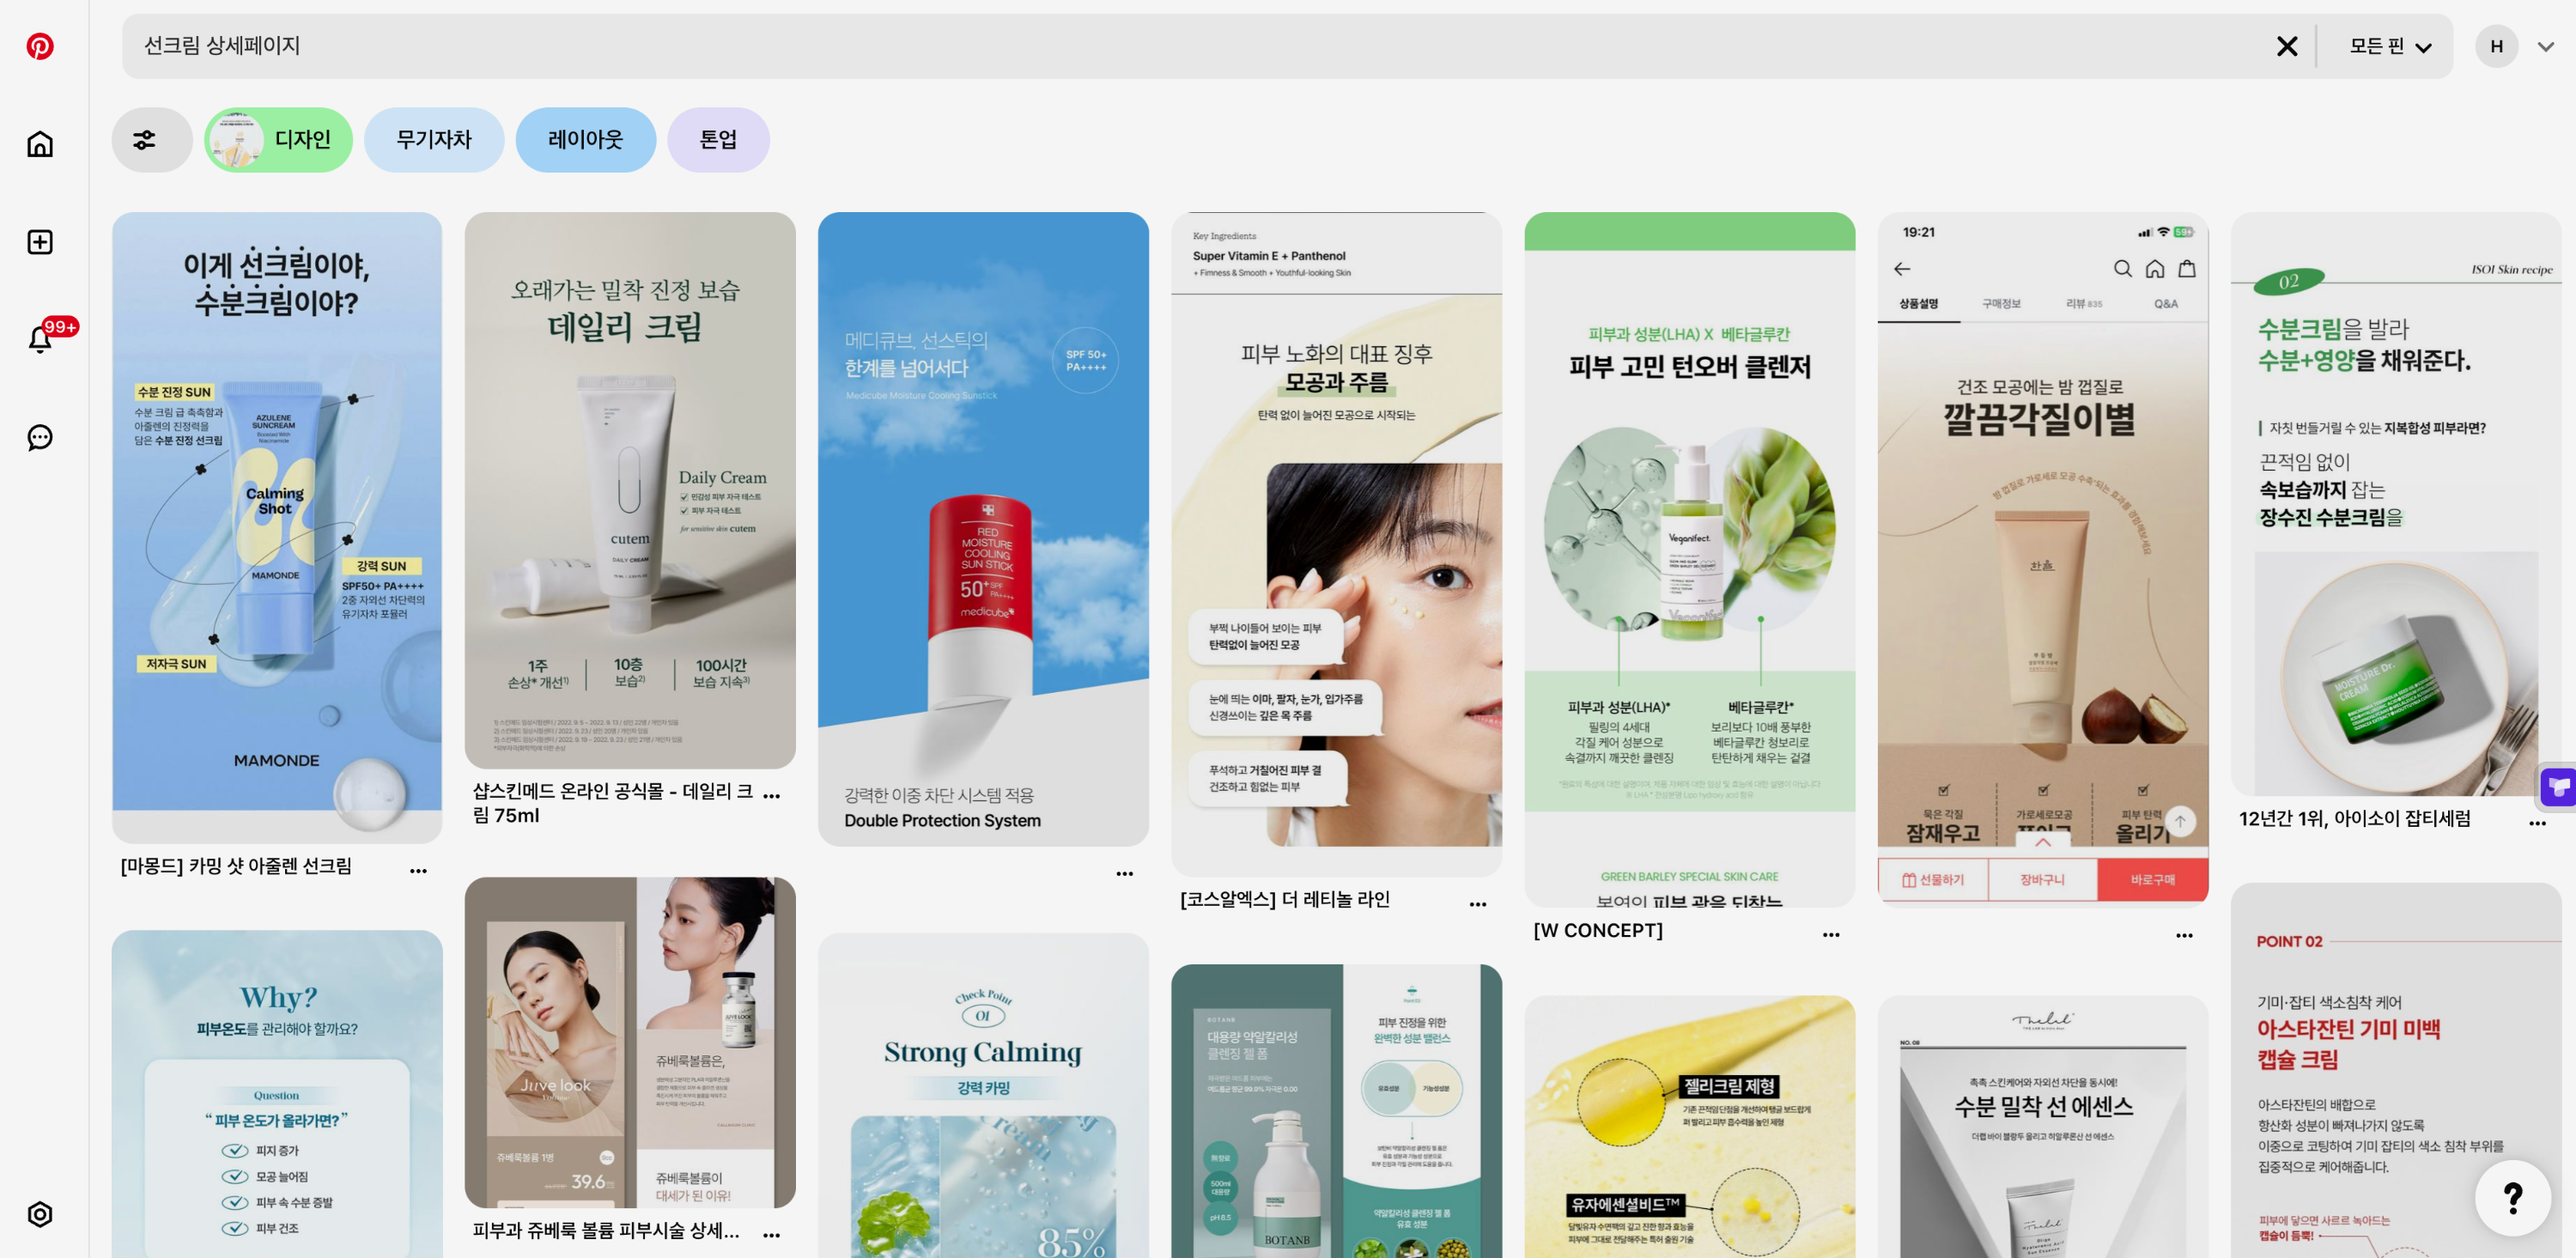Click the help question mark button
This screenshot has width=2576, height=1258.
click(x=2512, y=1197)
